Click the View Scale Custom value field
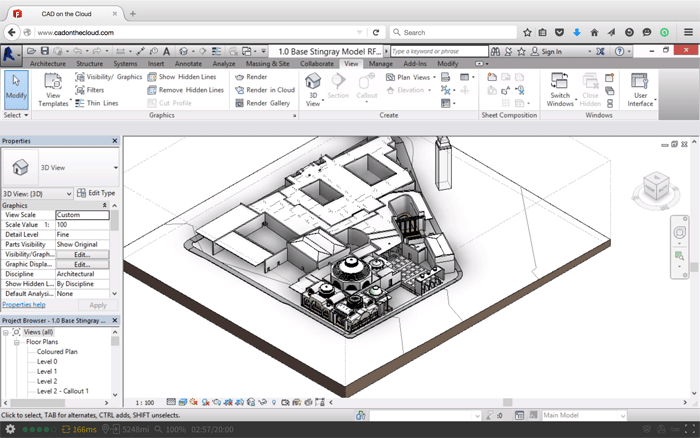The image size is (700, 438). coord(83,215)
